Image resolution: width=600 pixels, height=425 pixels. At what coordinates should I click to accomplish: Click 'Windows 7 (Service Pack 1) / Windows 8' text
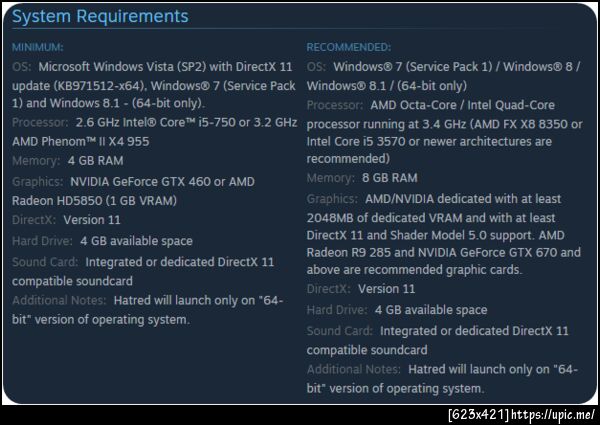coord(453,67)
